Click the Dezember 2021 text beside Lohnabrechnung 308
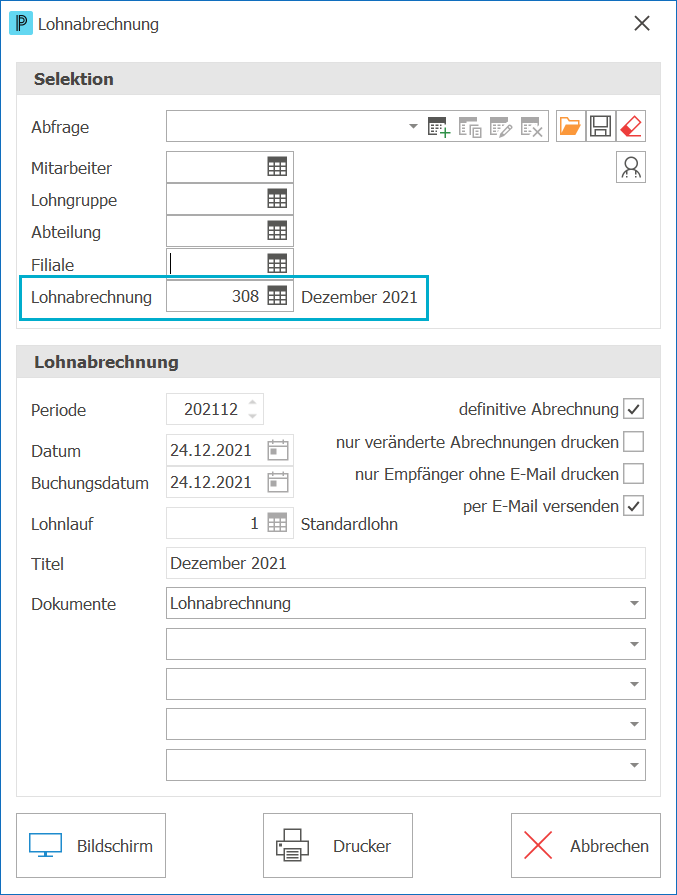This screenshot has width=677, height=895. tap(360, 297)
